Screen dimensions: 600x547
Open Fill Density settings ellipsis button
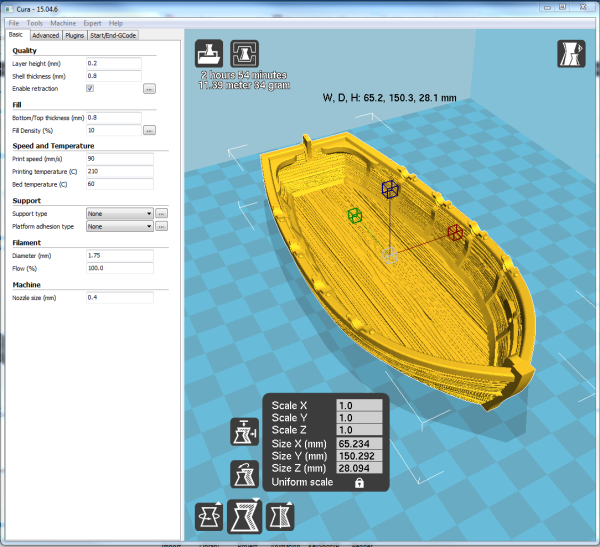tap(149, 130)
